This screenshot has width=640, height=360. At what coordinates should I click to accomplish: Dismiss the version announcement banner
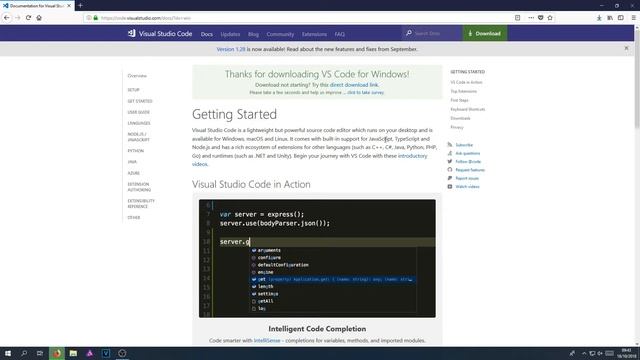(627, 48)
